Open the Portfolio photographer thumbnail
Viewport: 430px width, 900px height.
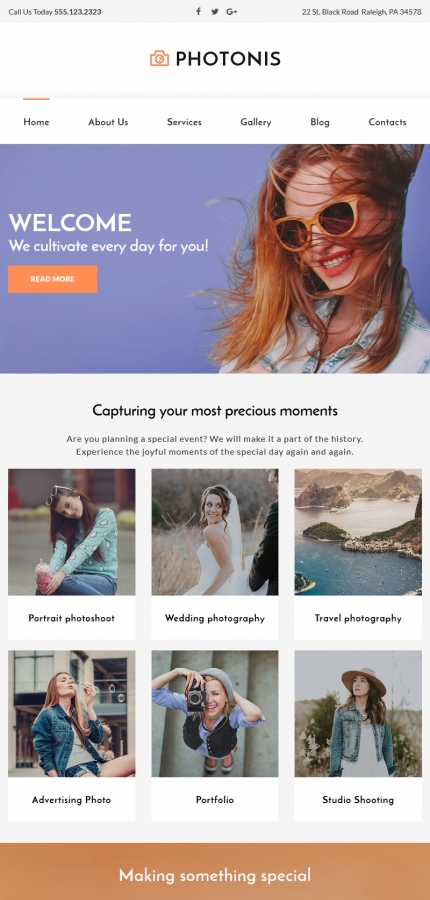click(215, 713)
